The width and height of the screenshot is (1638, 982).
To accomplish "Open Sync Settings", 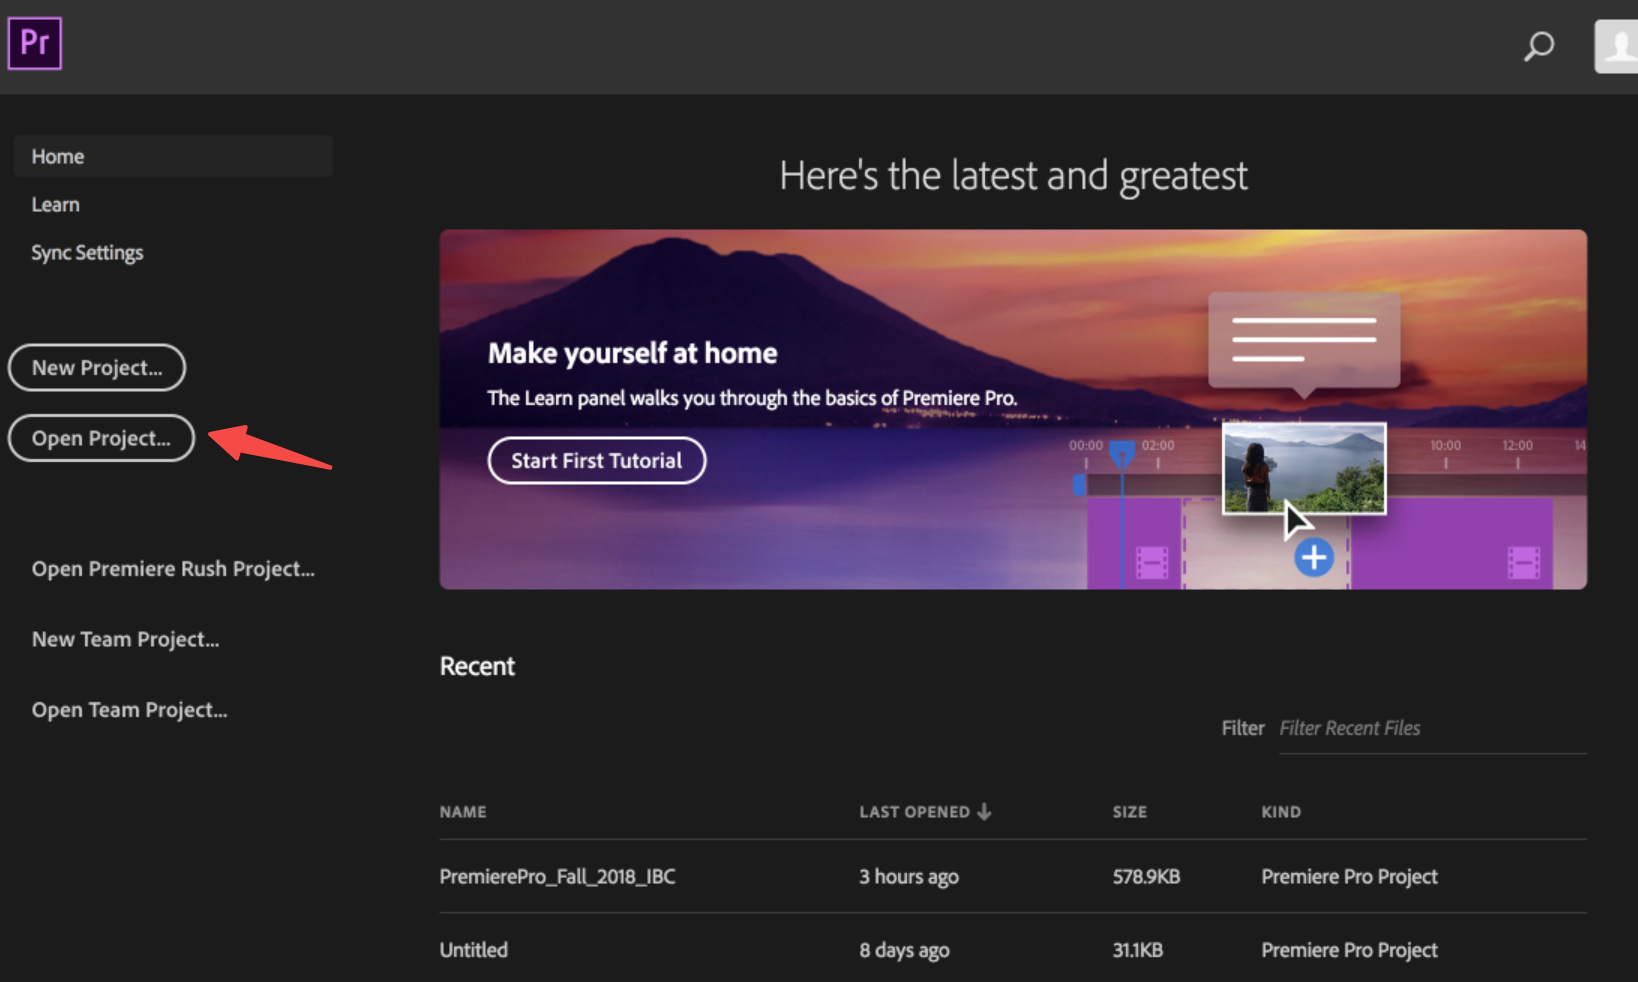I will tap(87, 252).
